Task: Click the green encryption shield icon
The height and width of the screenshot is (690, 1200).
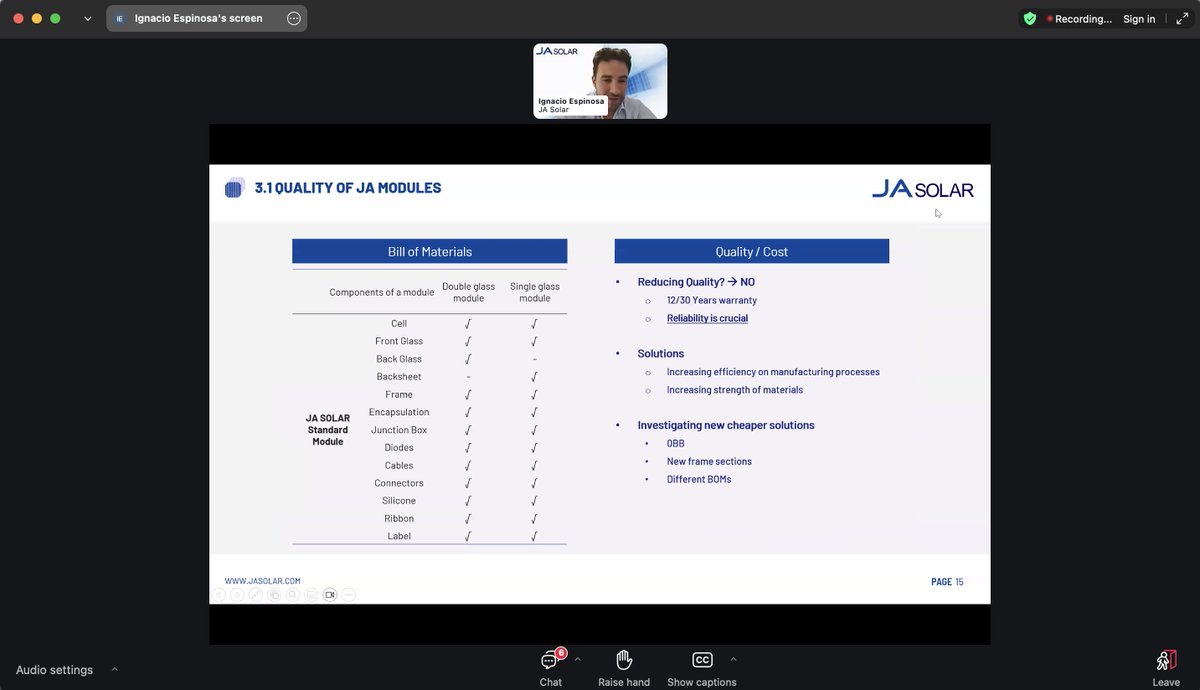Action: (x=1030, y=18)
